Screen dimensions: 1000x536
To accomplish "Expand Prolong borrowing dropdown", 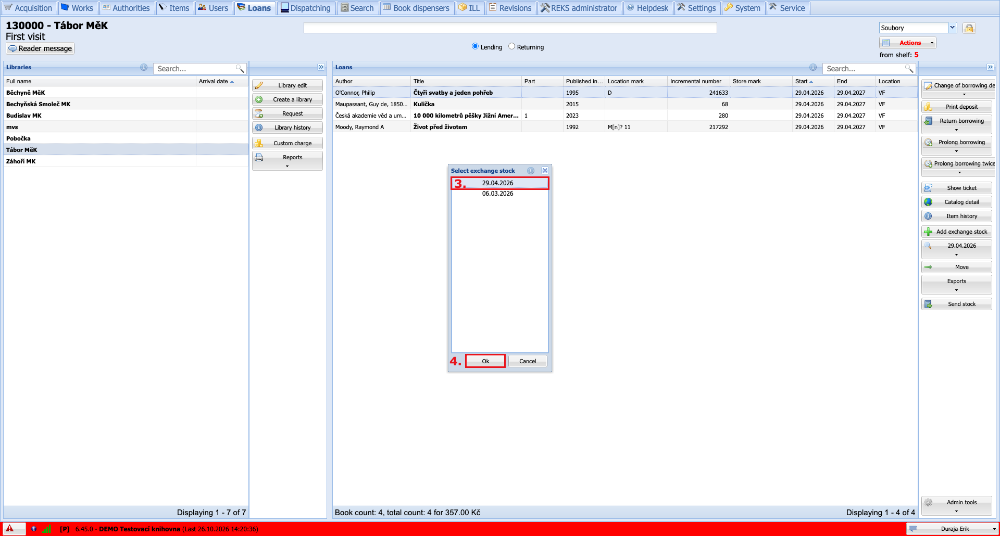I will (x=957, y=145).
